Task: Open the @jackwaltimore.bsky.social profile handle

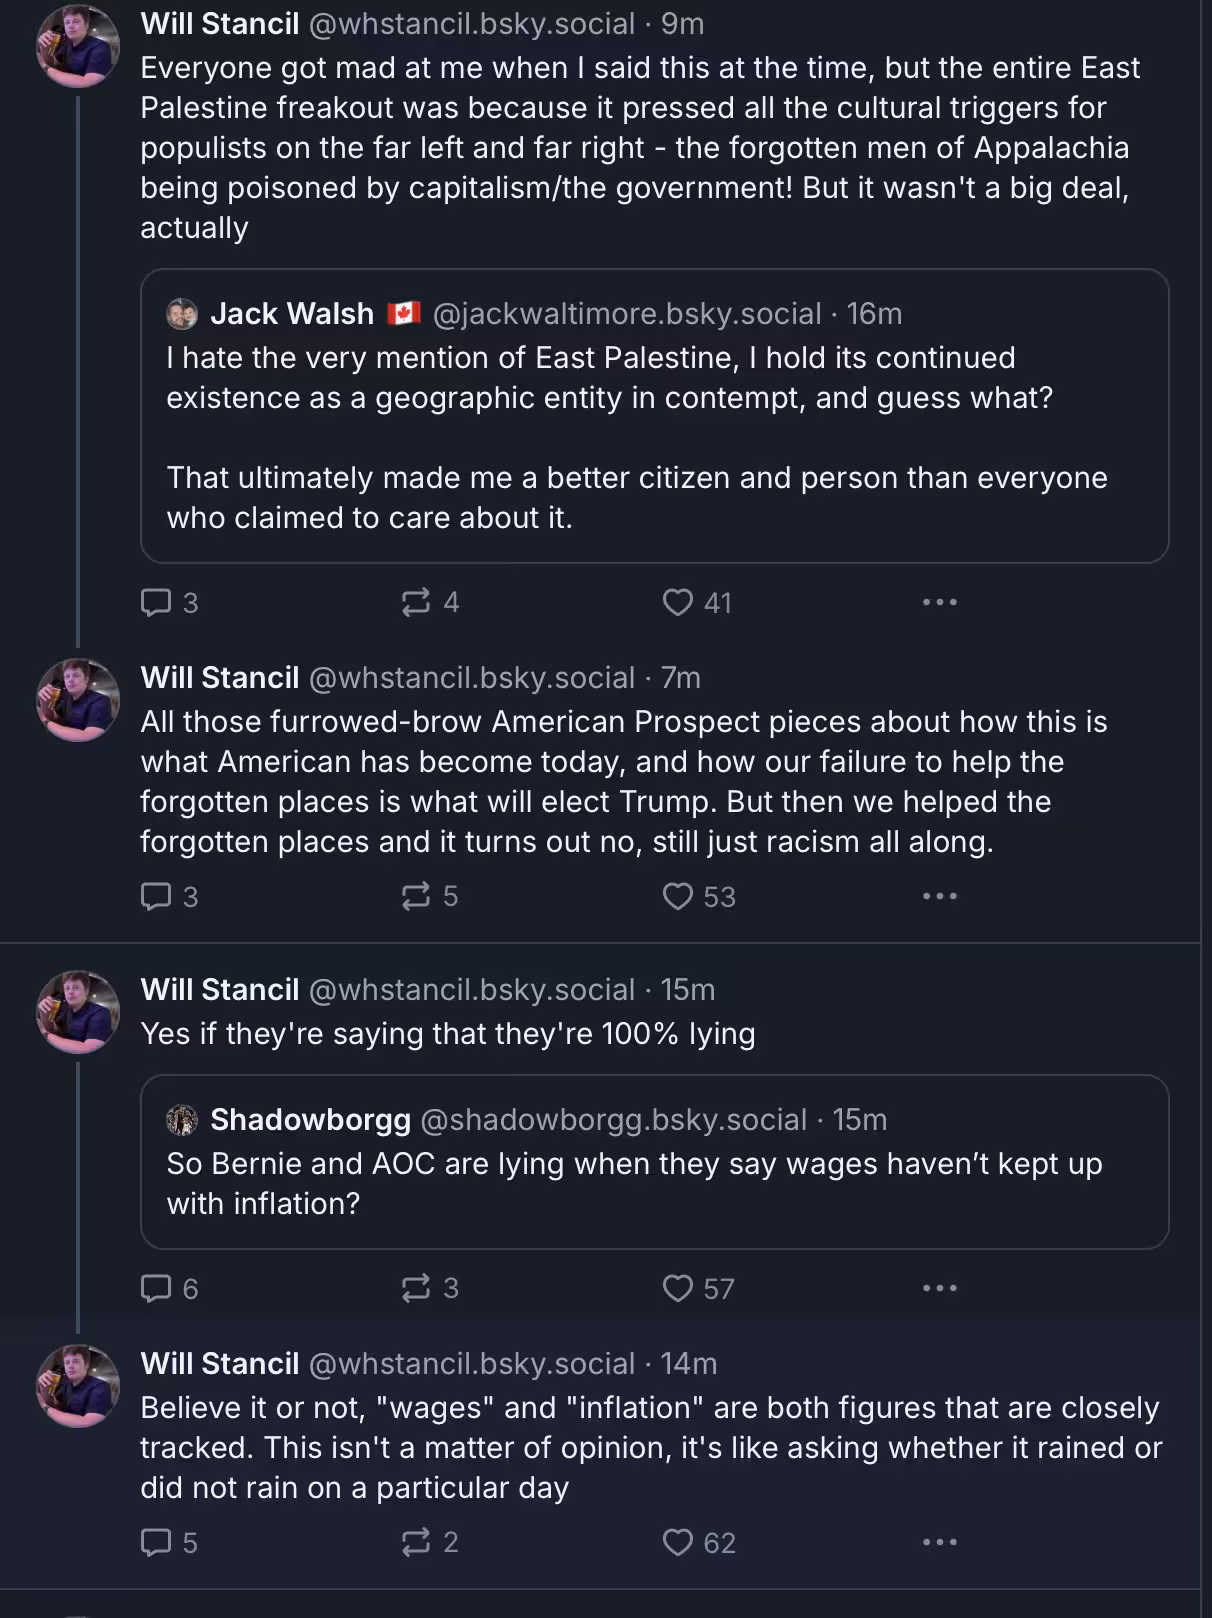Action: 627,314
